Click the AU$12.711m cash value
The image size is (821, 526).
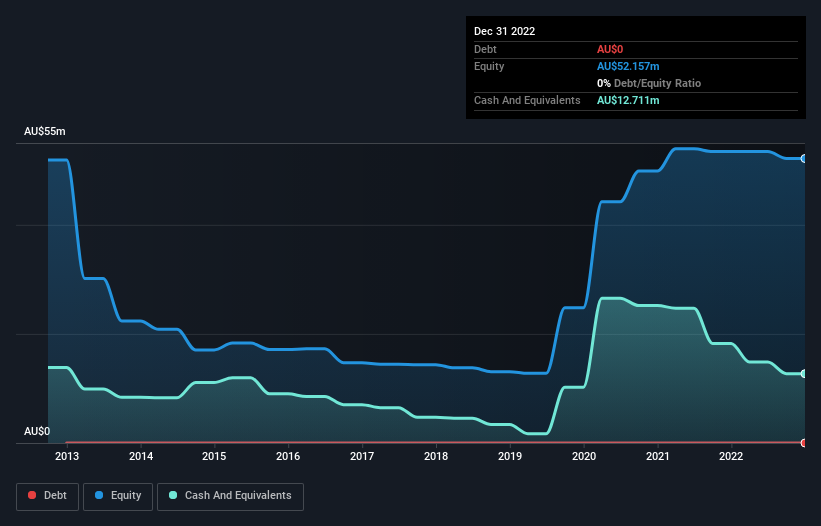pos(628,100)
